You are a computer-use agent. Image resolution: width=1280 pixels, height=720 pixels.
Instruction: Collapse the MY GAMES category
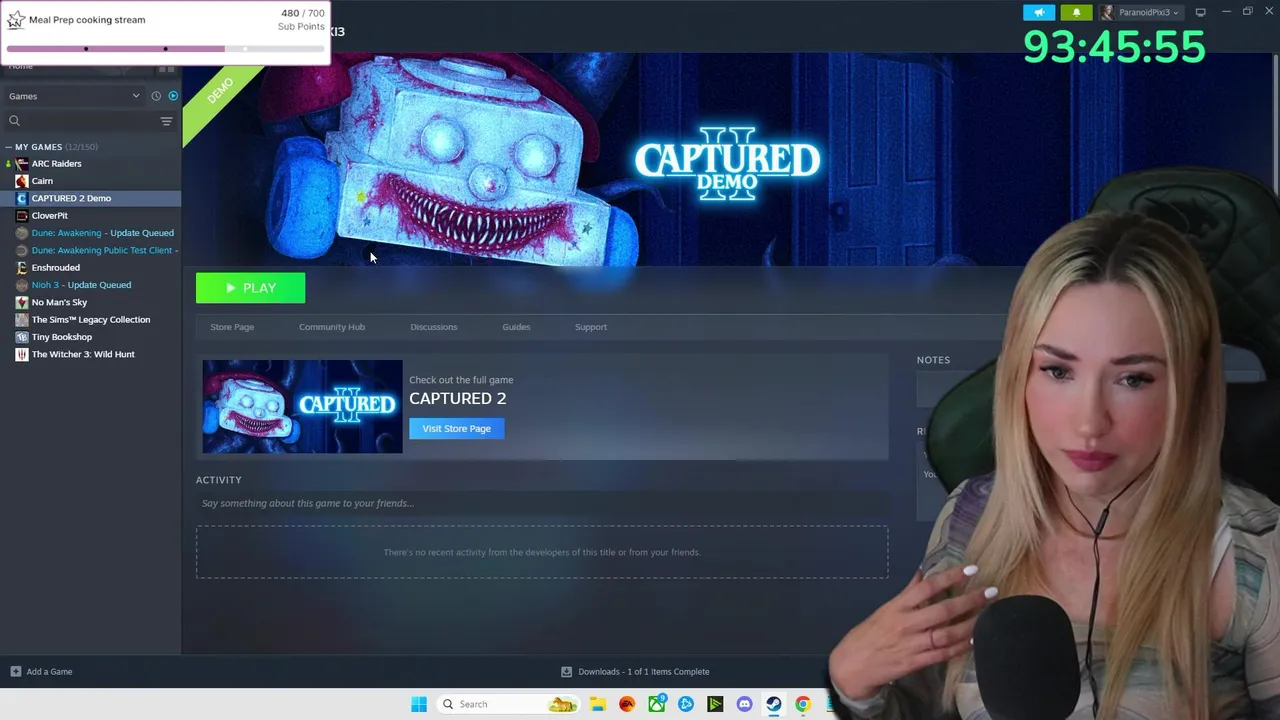coord(9,147)
